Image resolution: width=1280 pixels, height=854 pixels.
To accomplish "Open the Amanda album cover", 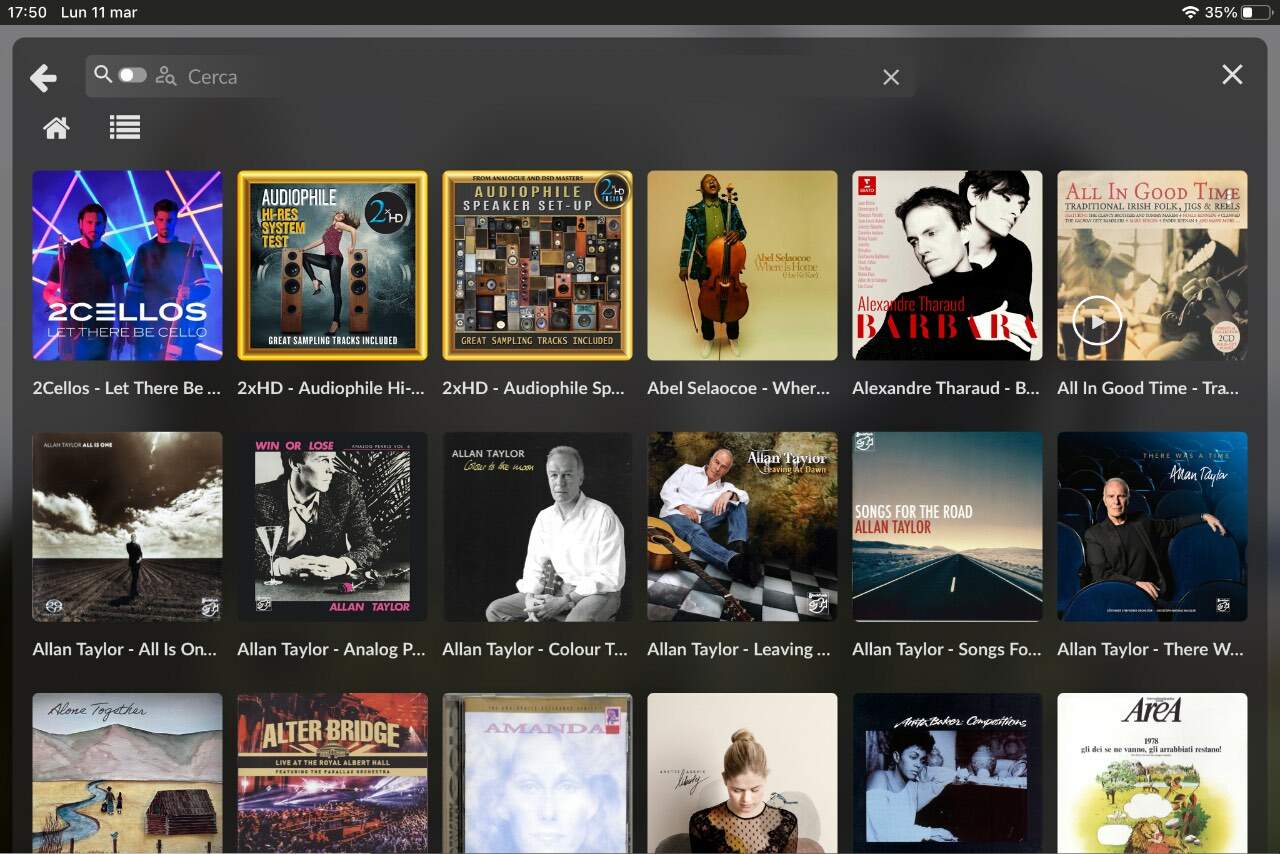I will coord(537,773).
